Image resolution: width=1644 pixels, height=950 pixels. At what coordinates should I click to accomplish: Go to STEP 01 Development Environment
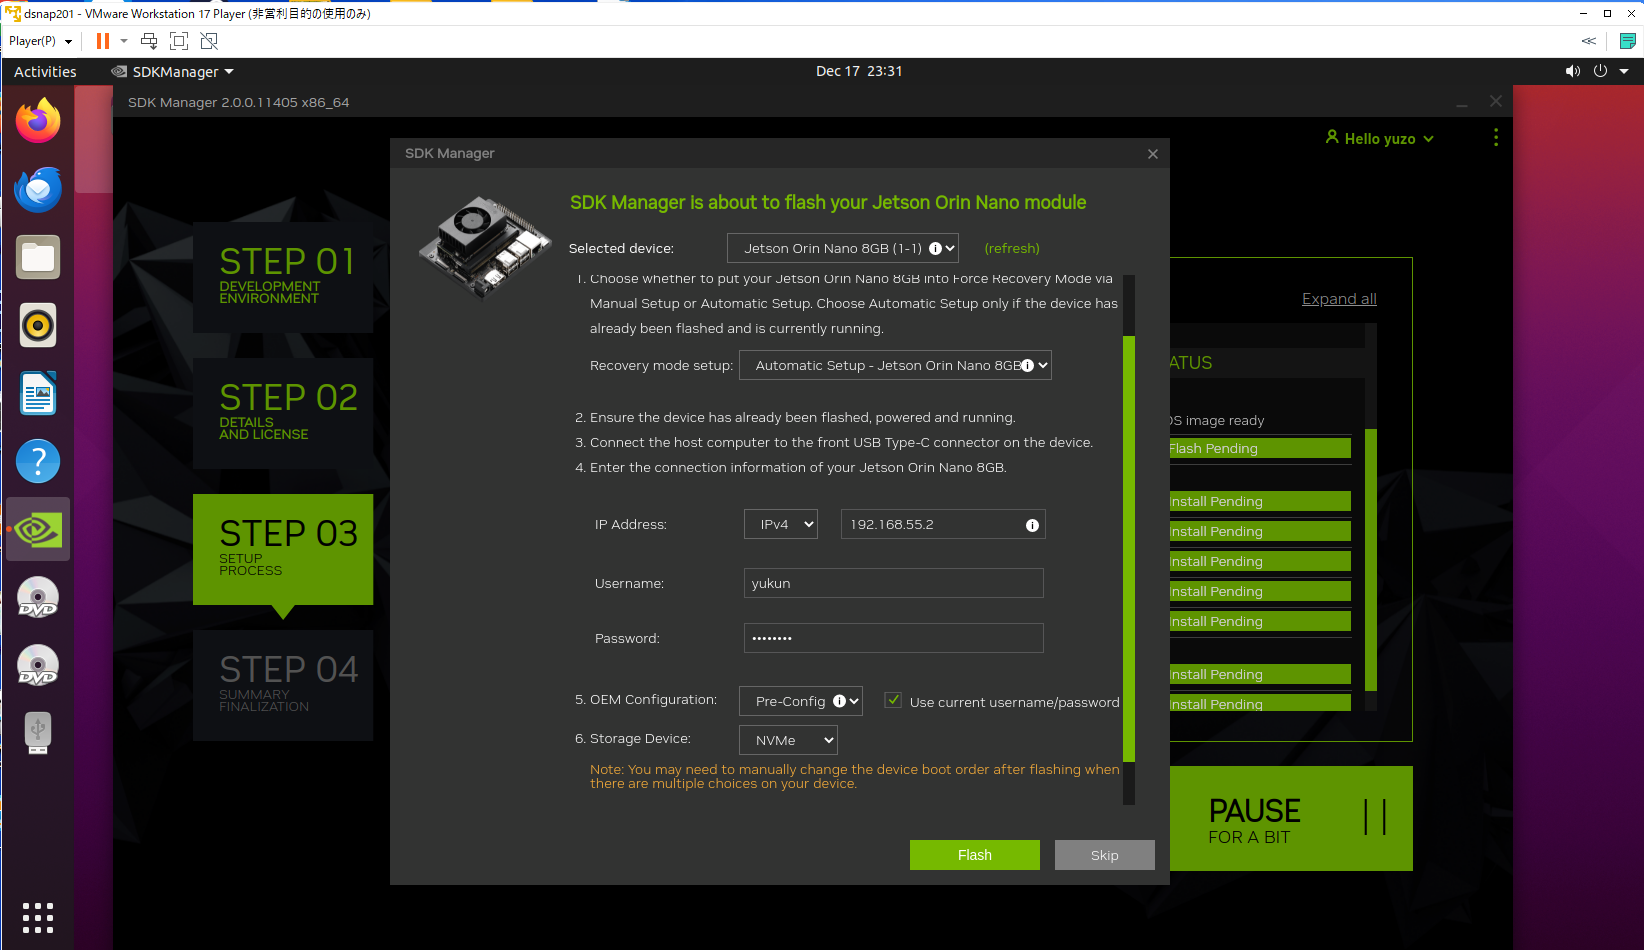pyautogui.click(x=283, y=277)
